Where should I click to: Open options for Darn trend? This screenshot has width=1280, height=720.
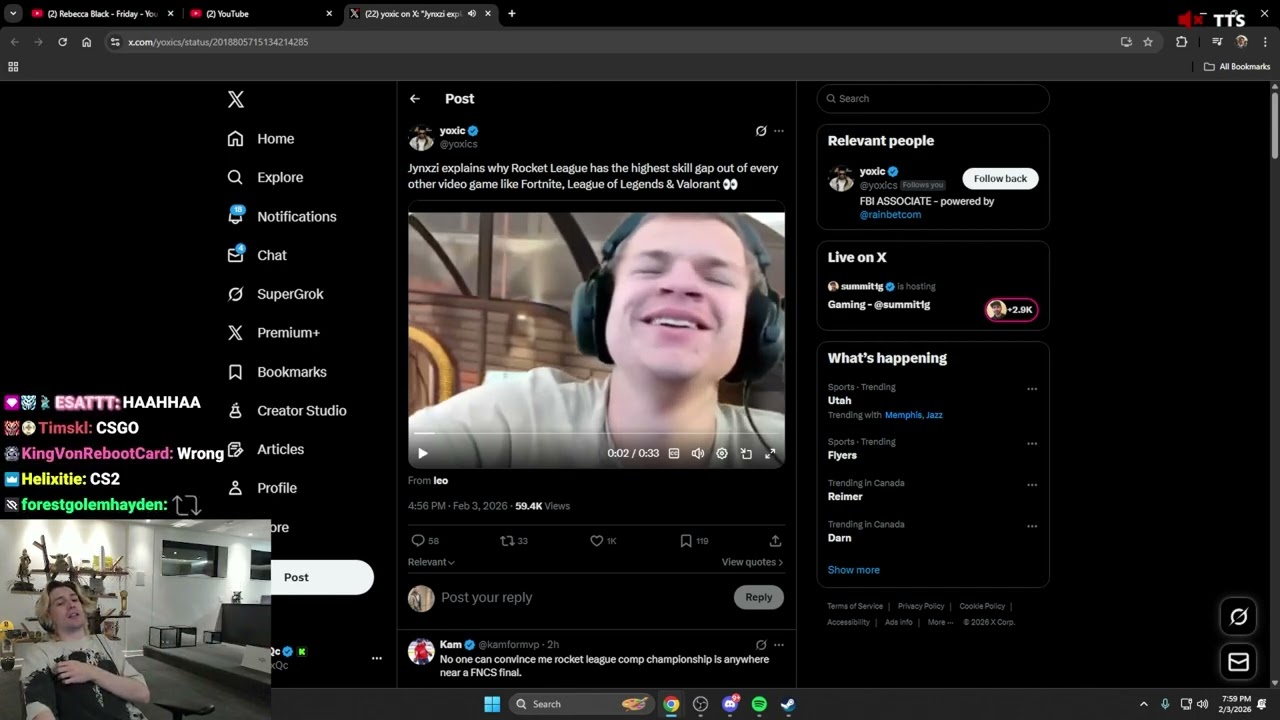click(x=1032, y=526)
